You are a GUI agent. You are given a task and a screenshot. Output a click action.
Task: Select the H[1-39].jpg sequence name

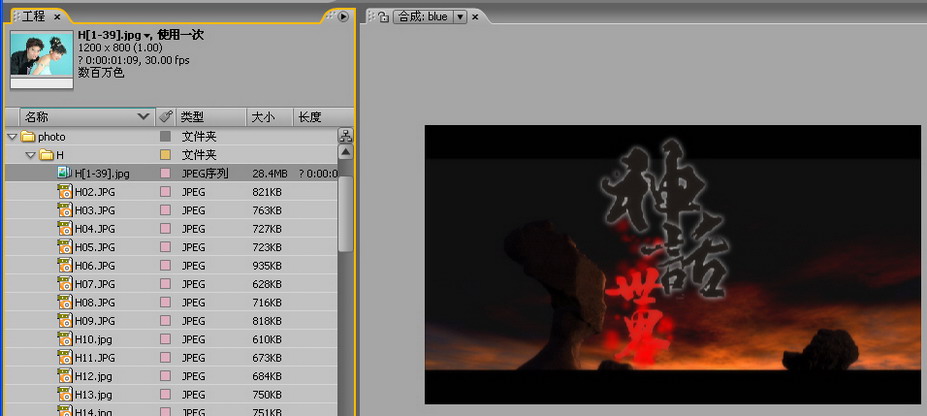(x=102, y=174)
